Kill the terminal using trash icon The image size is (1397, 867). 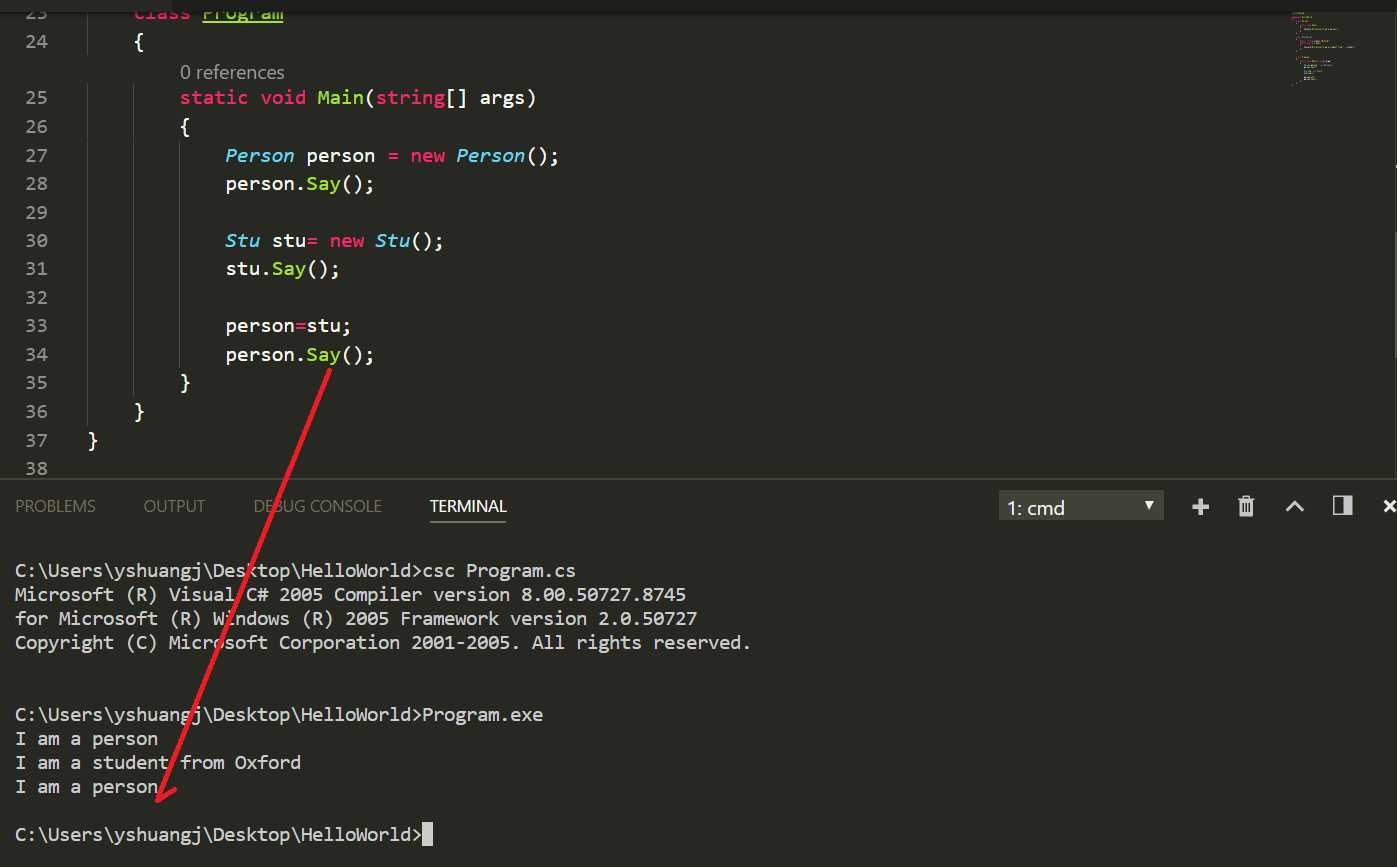(x=1246, y=507)
